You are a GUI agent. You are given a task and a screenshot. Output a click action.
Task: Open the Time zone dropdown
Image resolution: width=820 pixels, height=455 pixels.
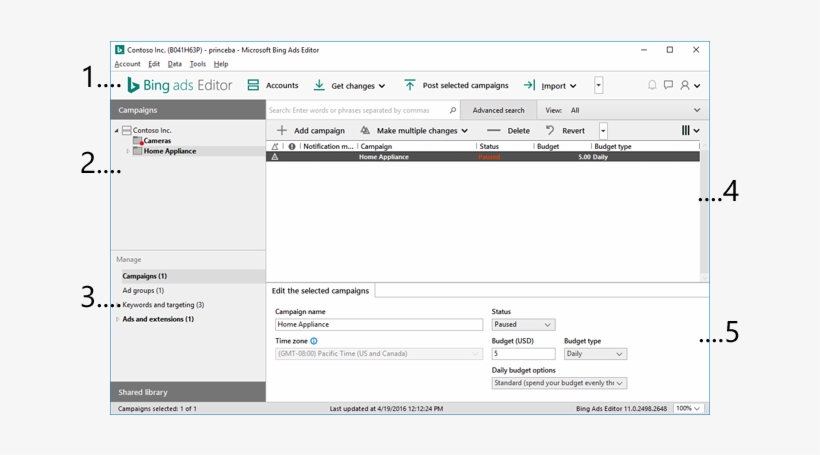[379, 354]
